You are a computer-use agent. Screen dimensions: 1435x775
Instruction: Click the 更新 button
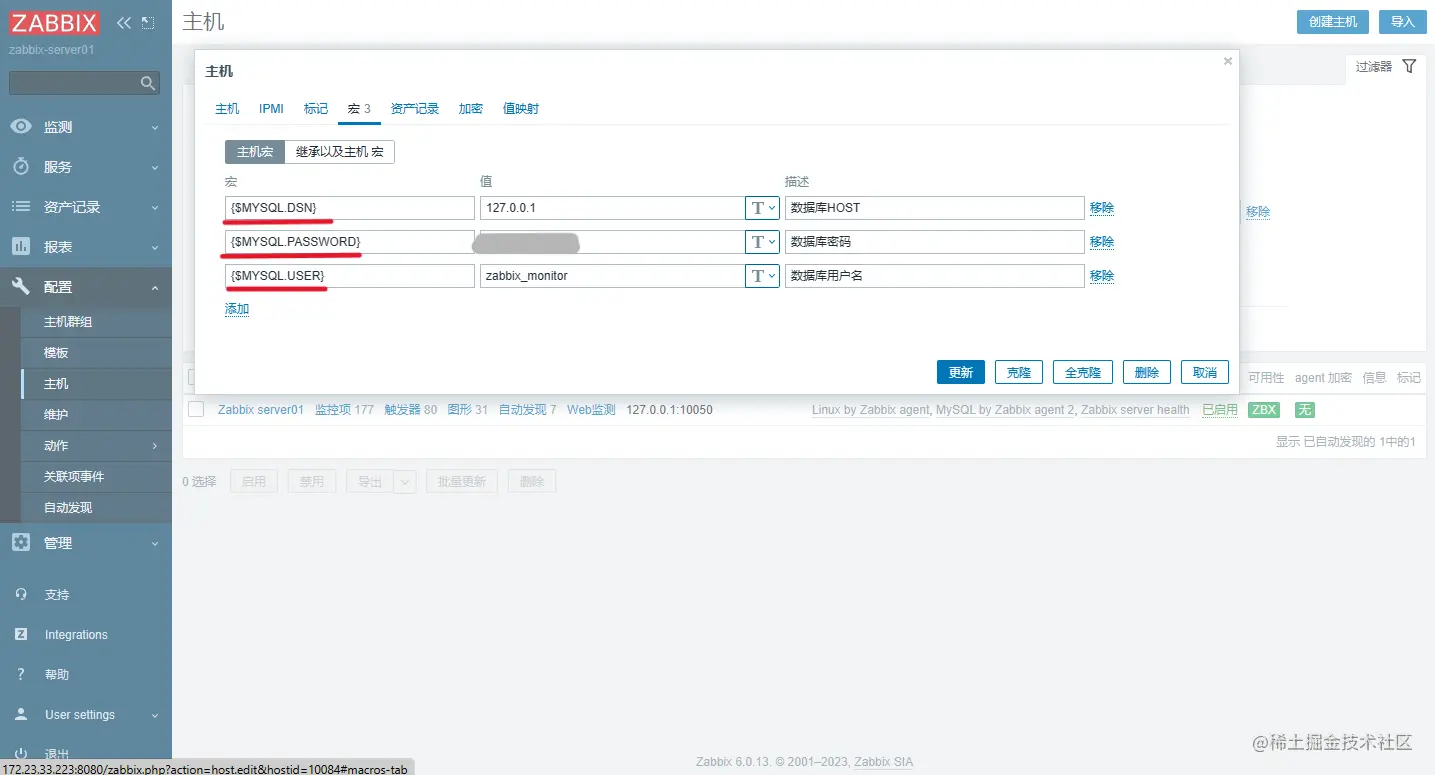(x=961, y=372)
